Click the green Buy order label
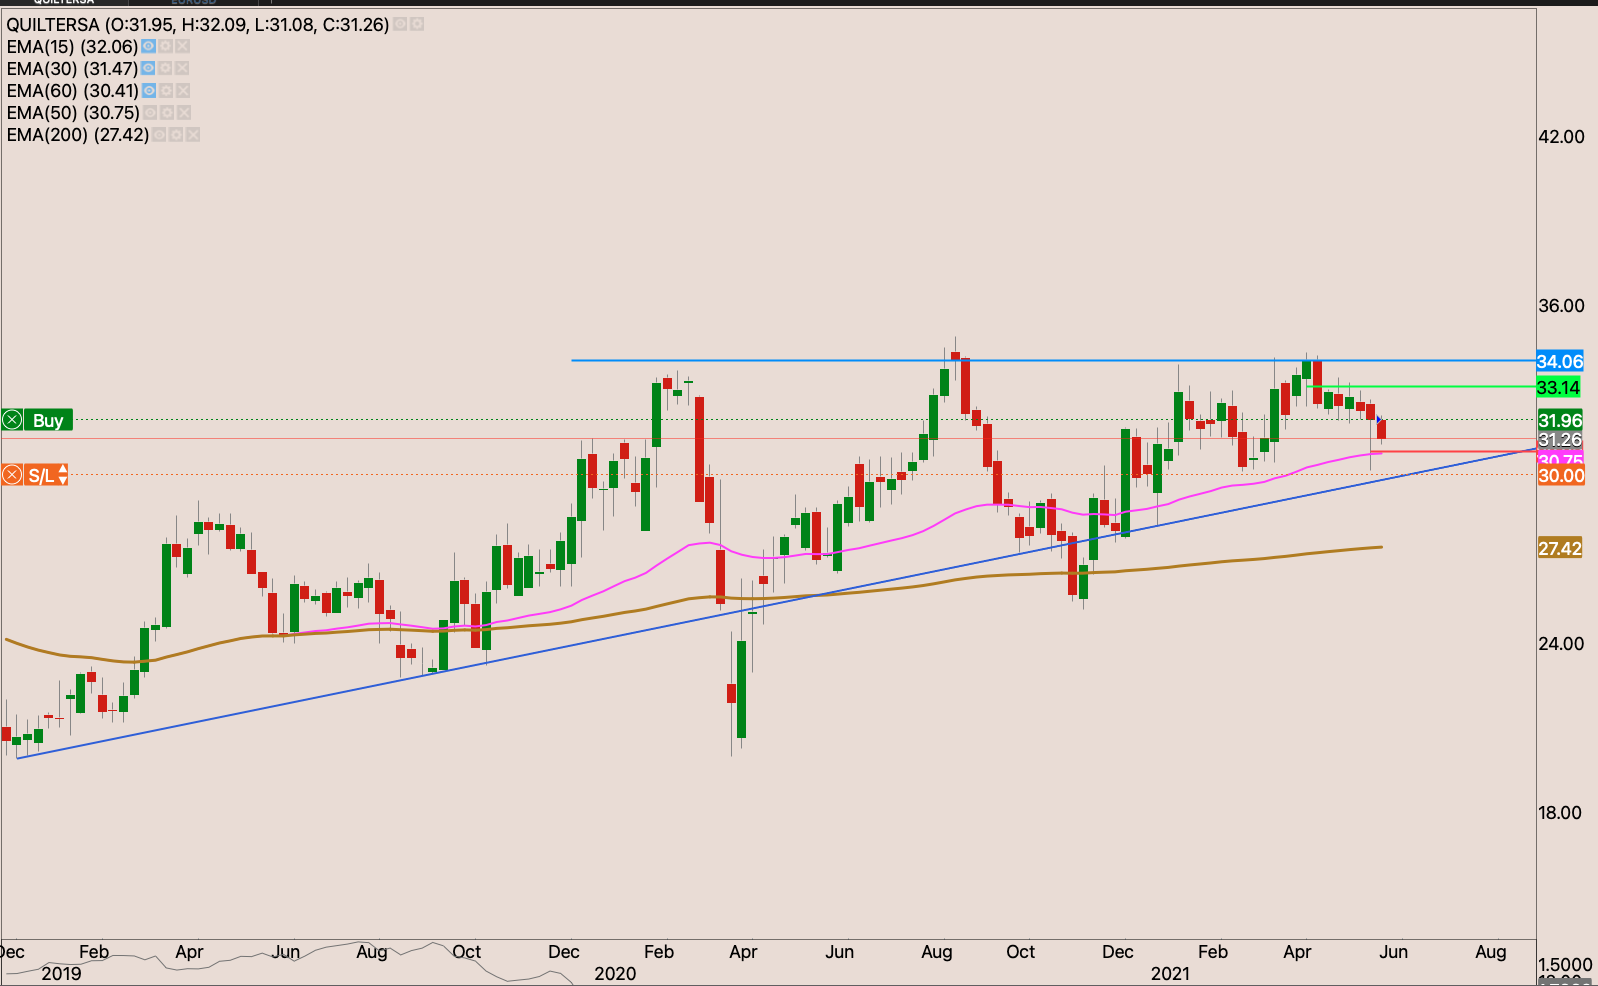The height and width of the screenshot is (986, 1598). click(x=47, y=420)
